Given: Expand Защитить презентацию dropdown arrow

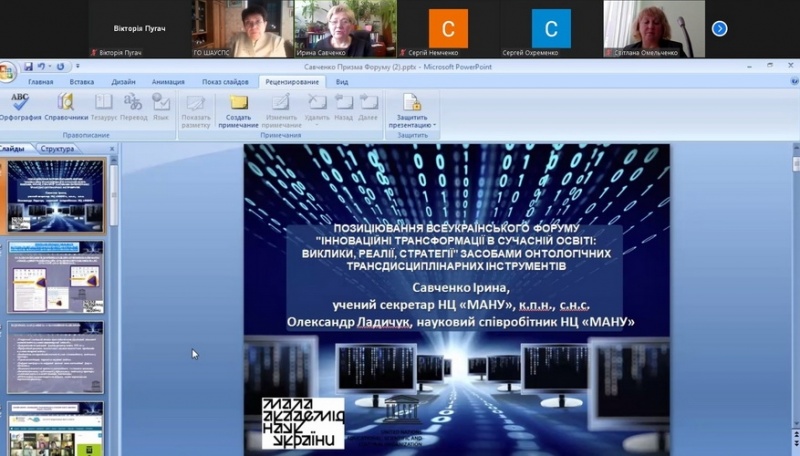Looking at the screenshot, I should tap(434, 125).
